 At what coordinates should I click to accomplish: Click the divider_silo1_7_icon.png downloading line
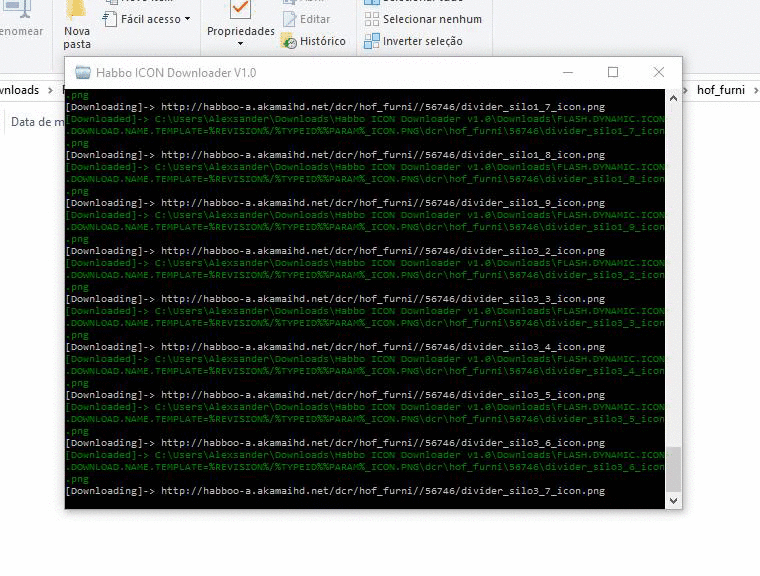tap(335, 107)
